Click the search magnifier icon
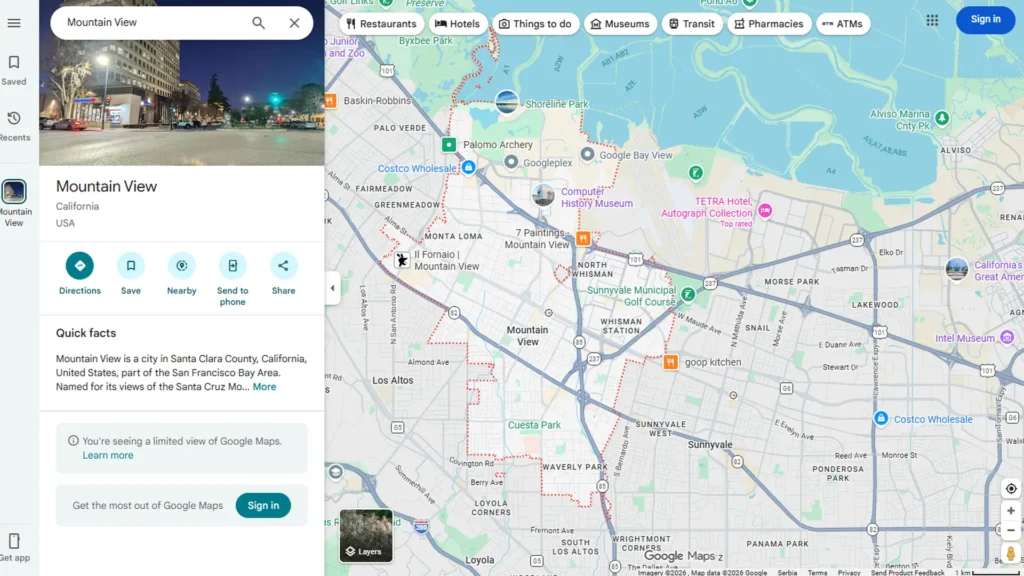The width and height of the screenshot is (1024, 576). point(258,22)
